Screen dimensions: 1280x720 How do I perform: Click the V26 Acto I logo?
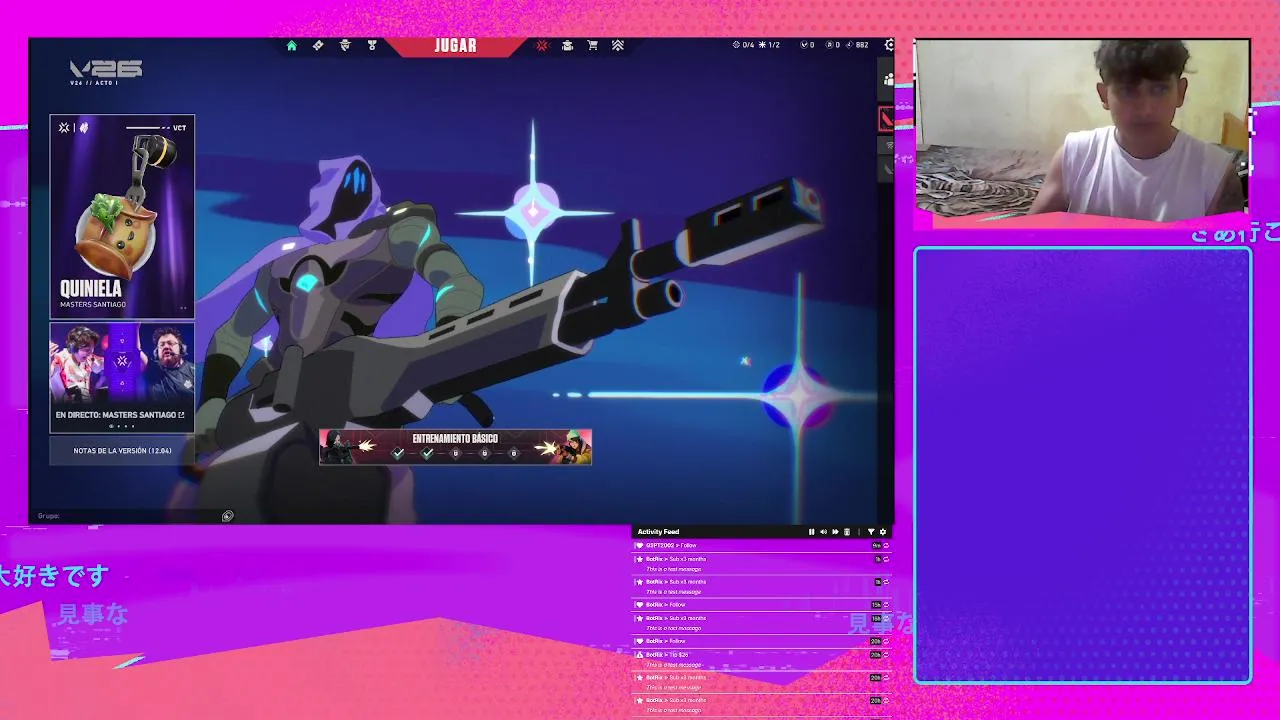click(105, 72)
